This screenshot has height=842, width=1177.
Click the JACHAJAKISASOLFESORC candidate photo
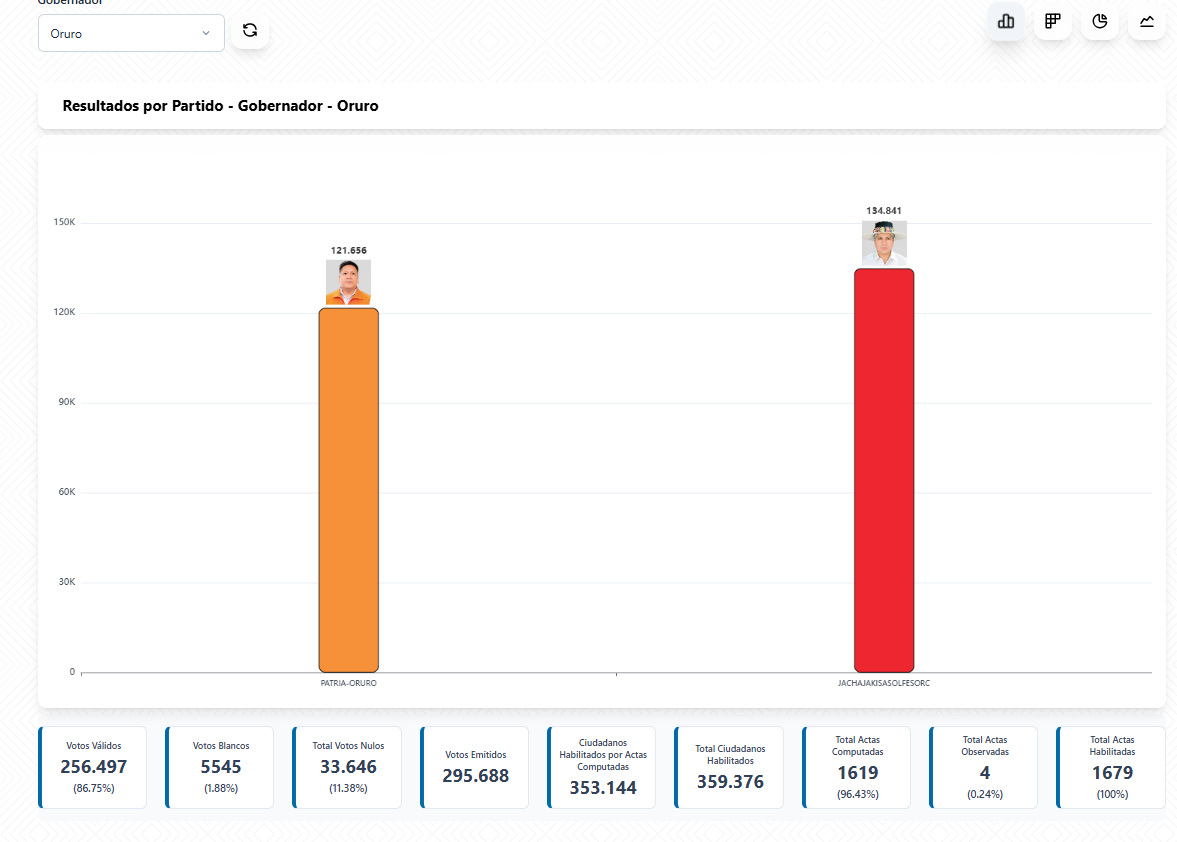pos(884,243)
